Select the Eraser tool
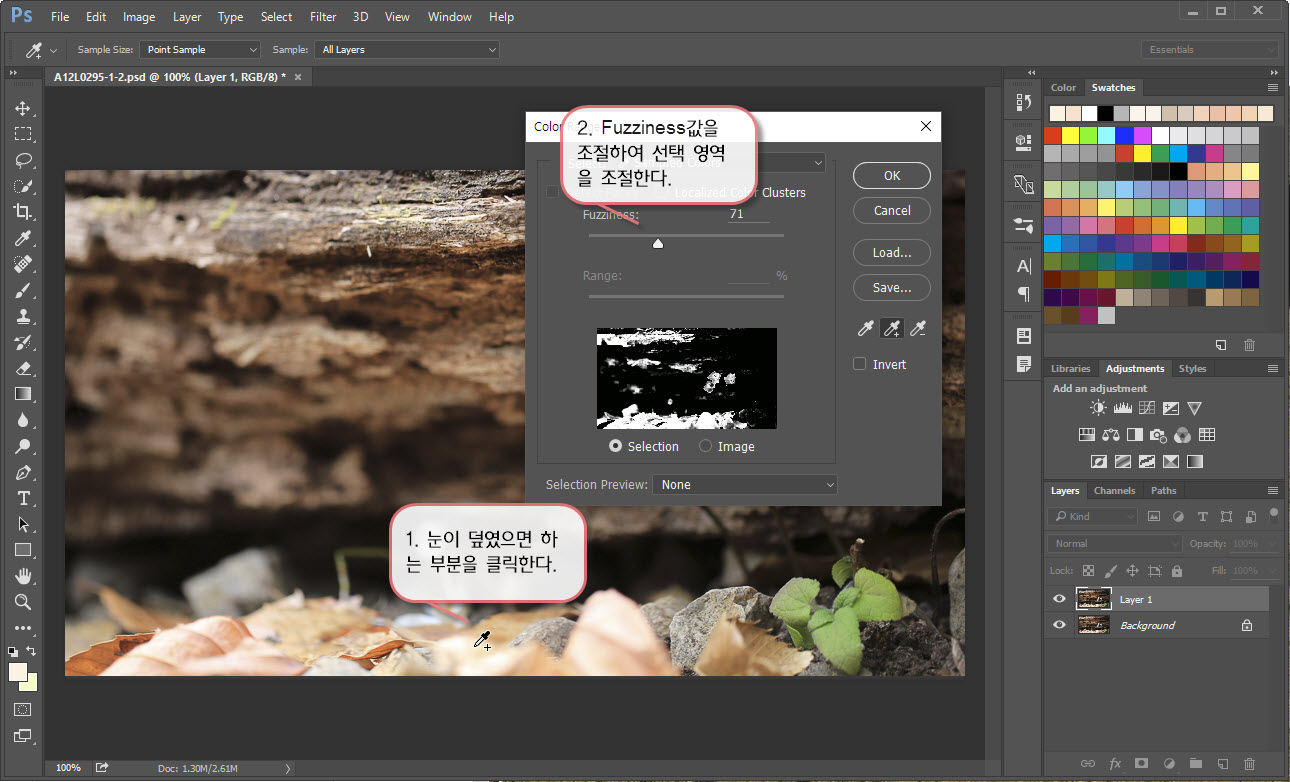The height and width of the screenshot is (782, 1290). tap(23, 368)
